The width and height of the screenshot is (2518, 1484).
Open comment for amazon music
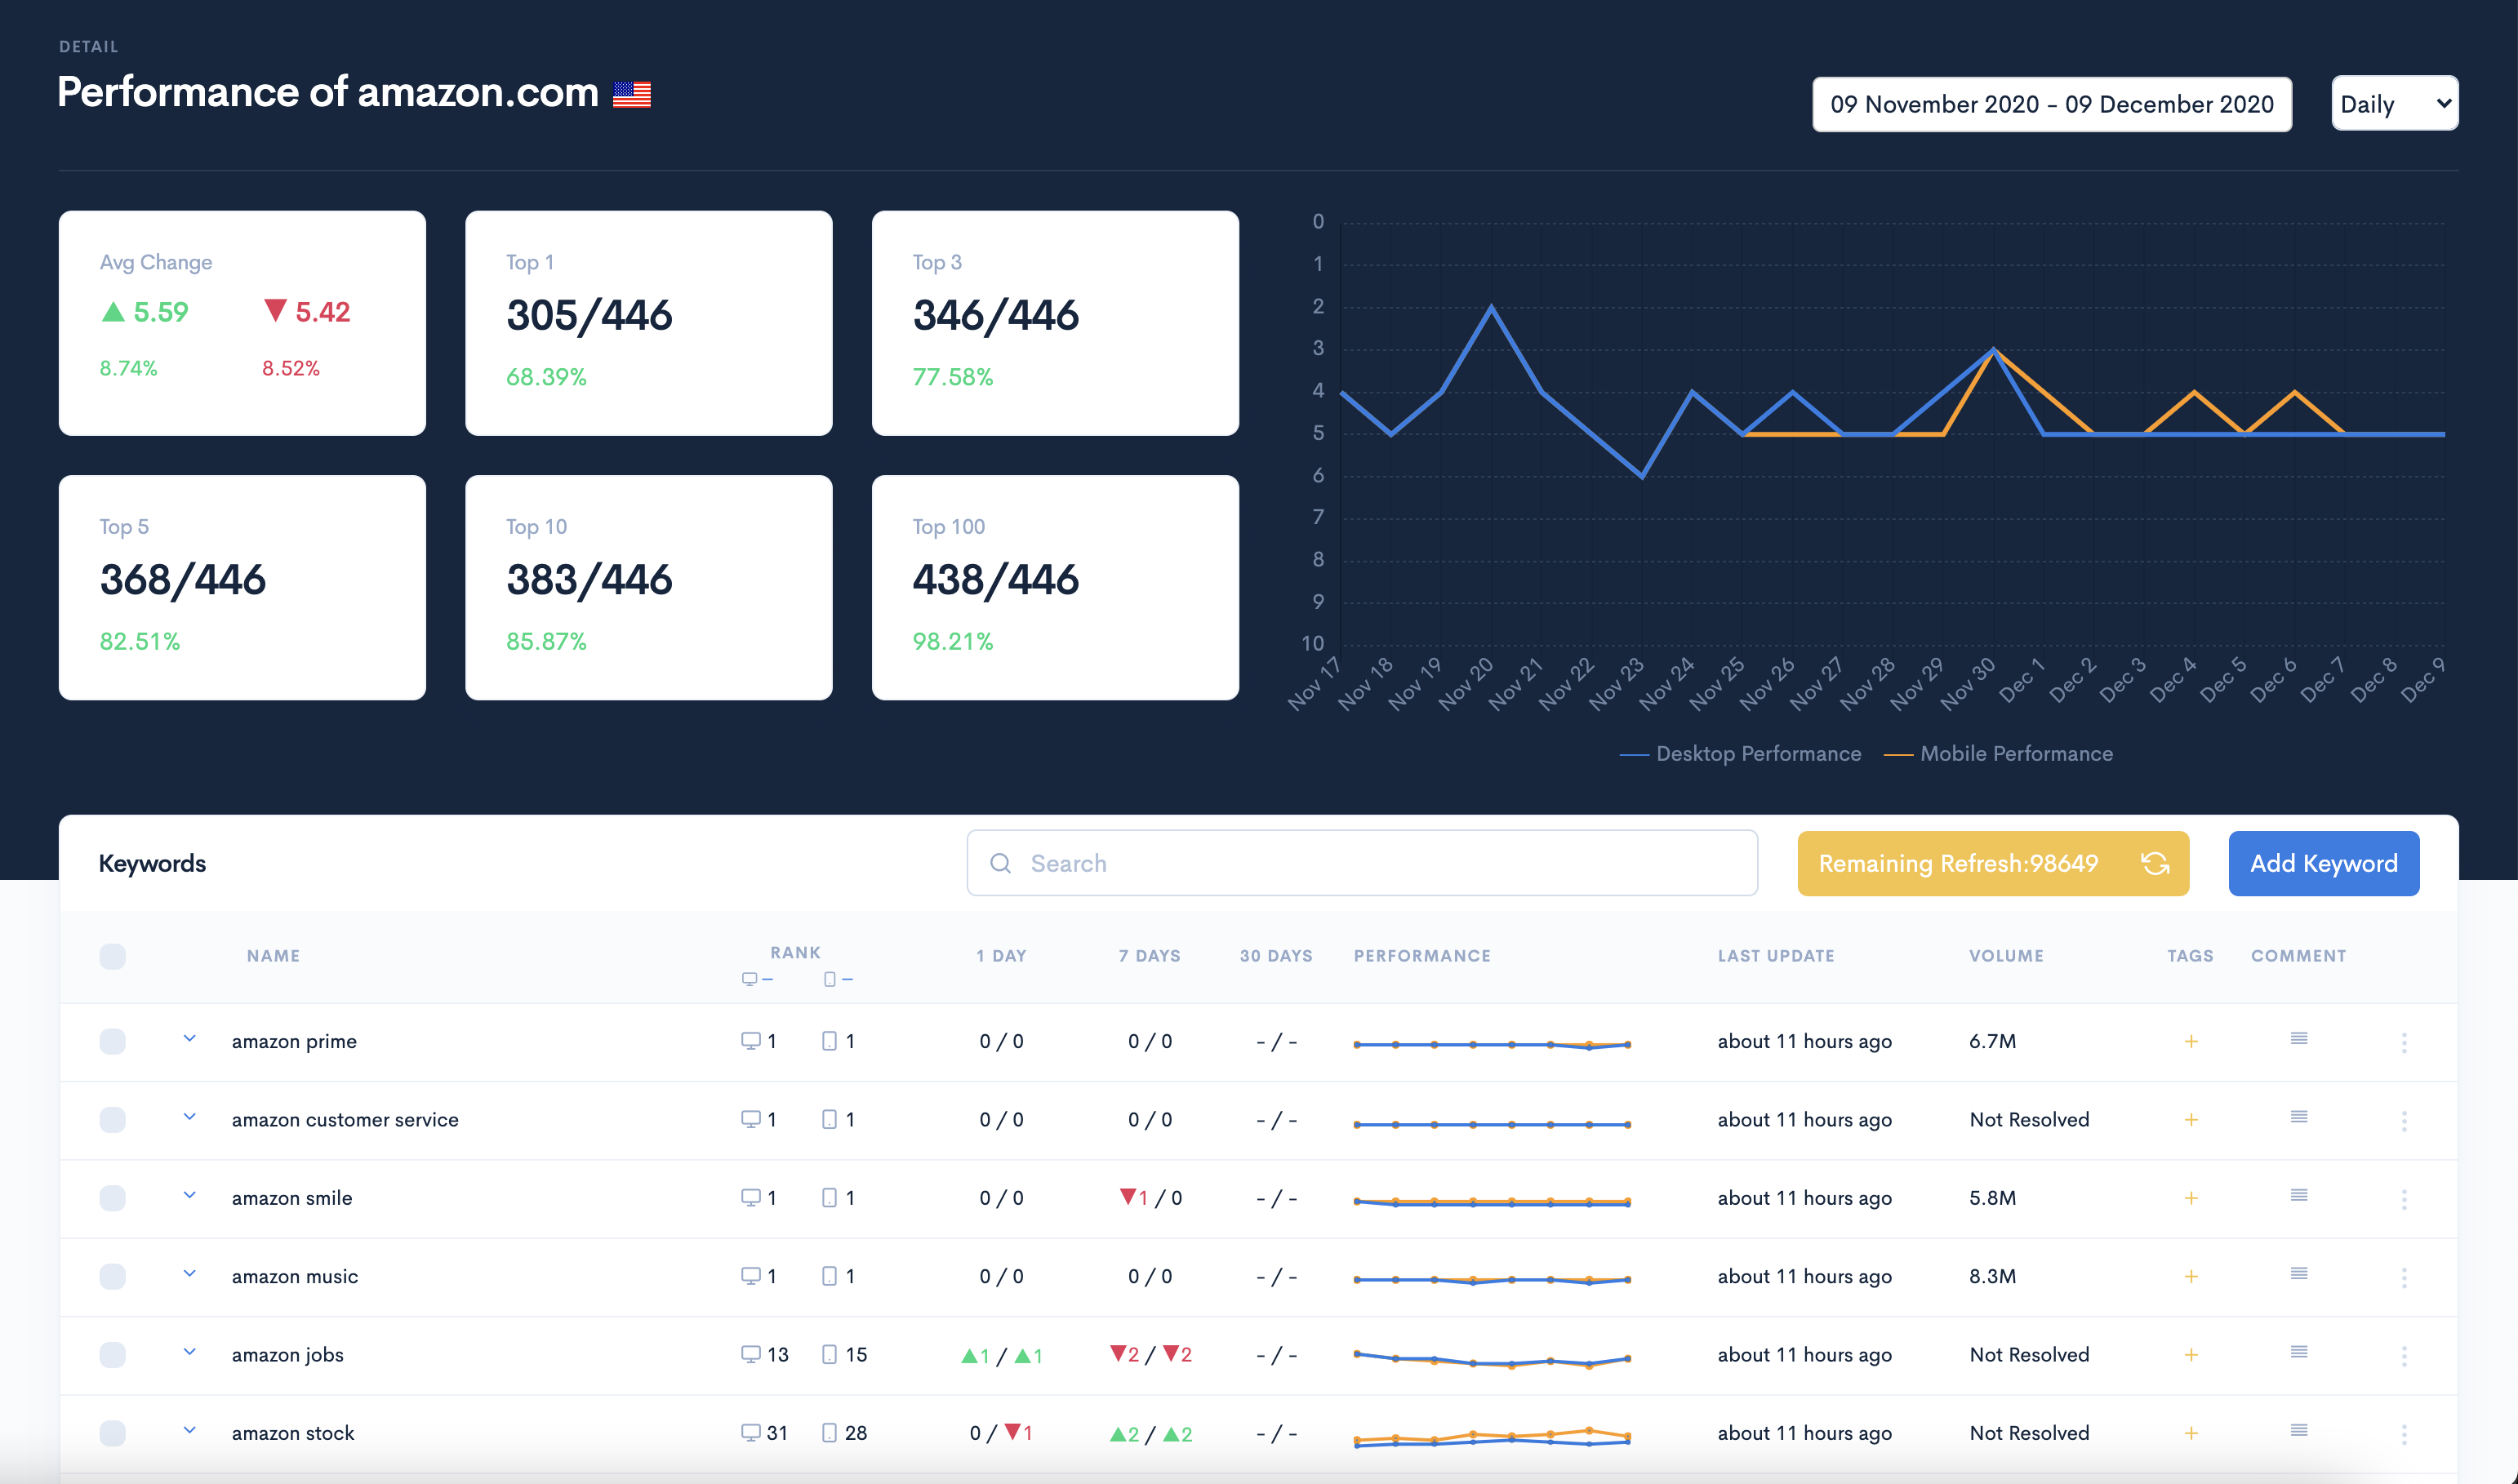2298,1273
